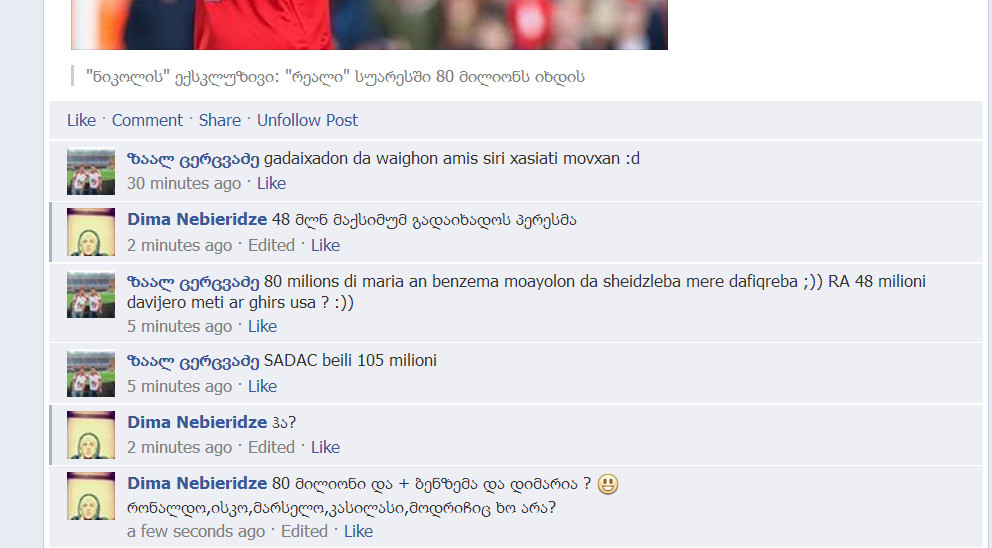Screen dimensions: 992x548
Task: Like the '48 მლნ' comment
Action: [x=325, y=246]
